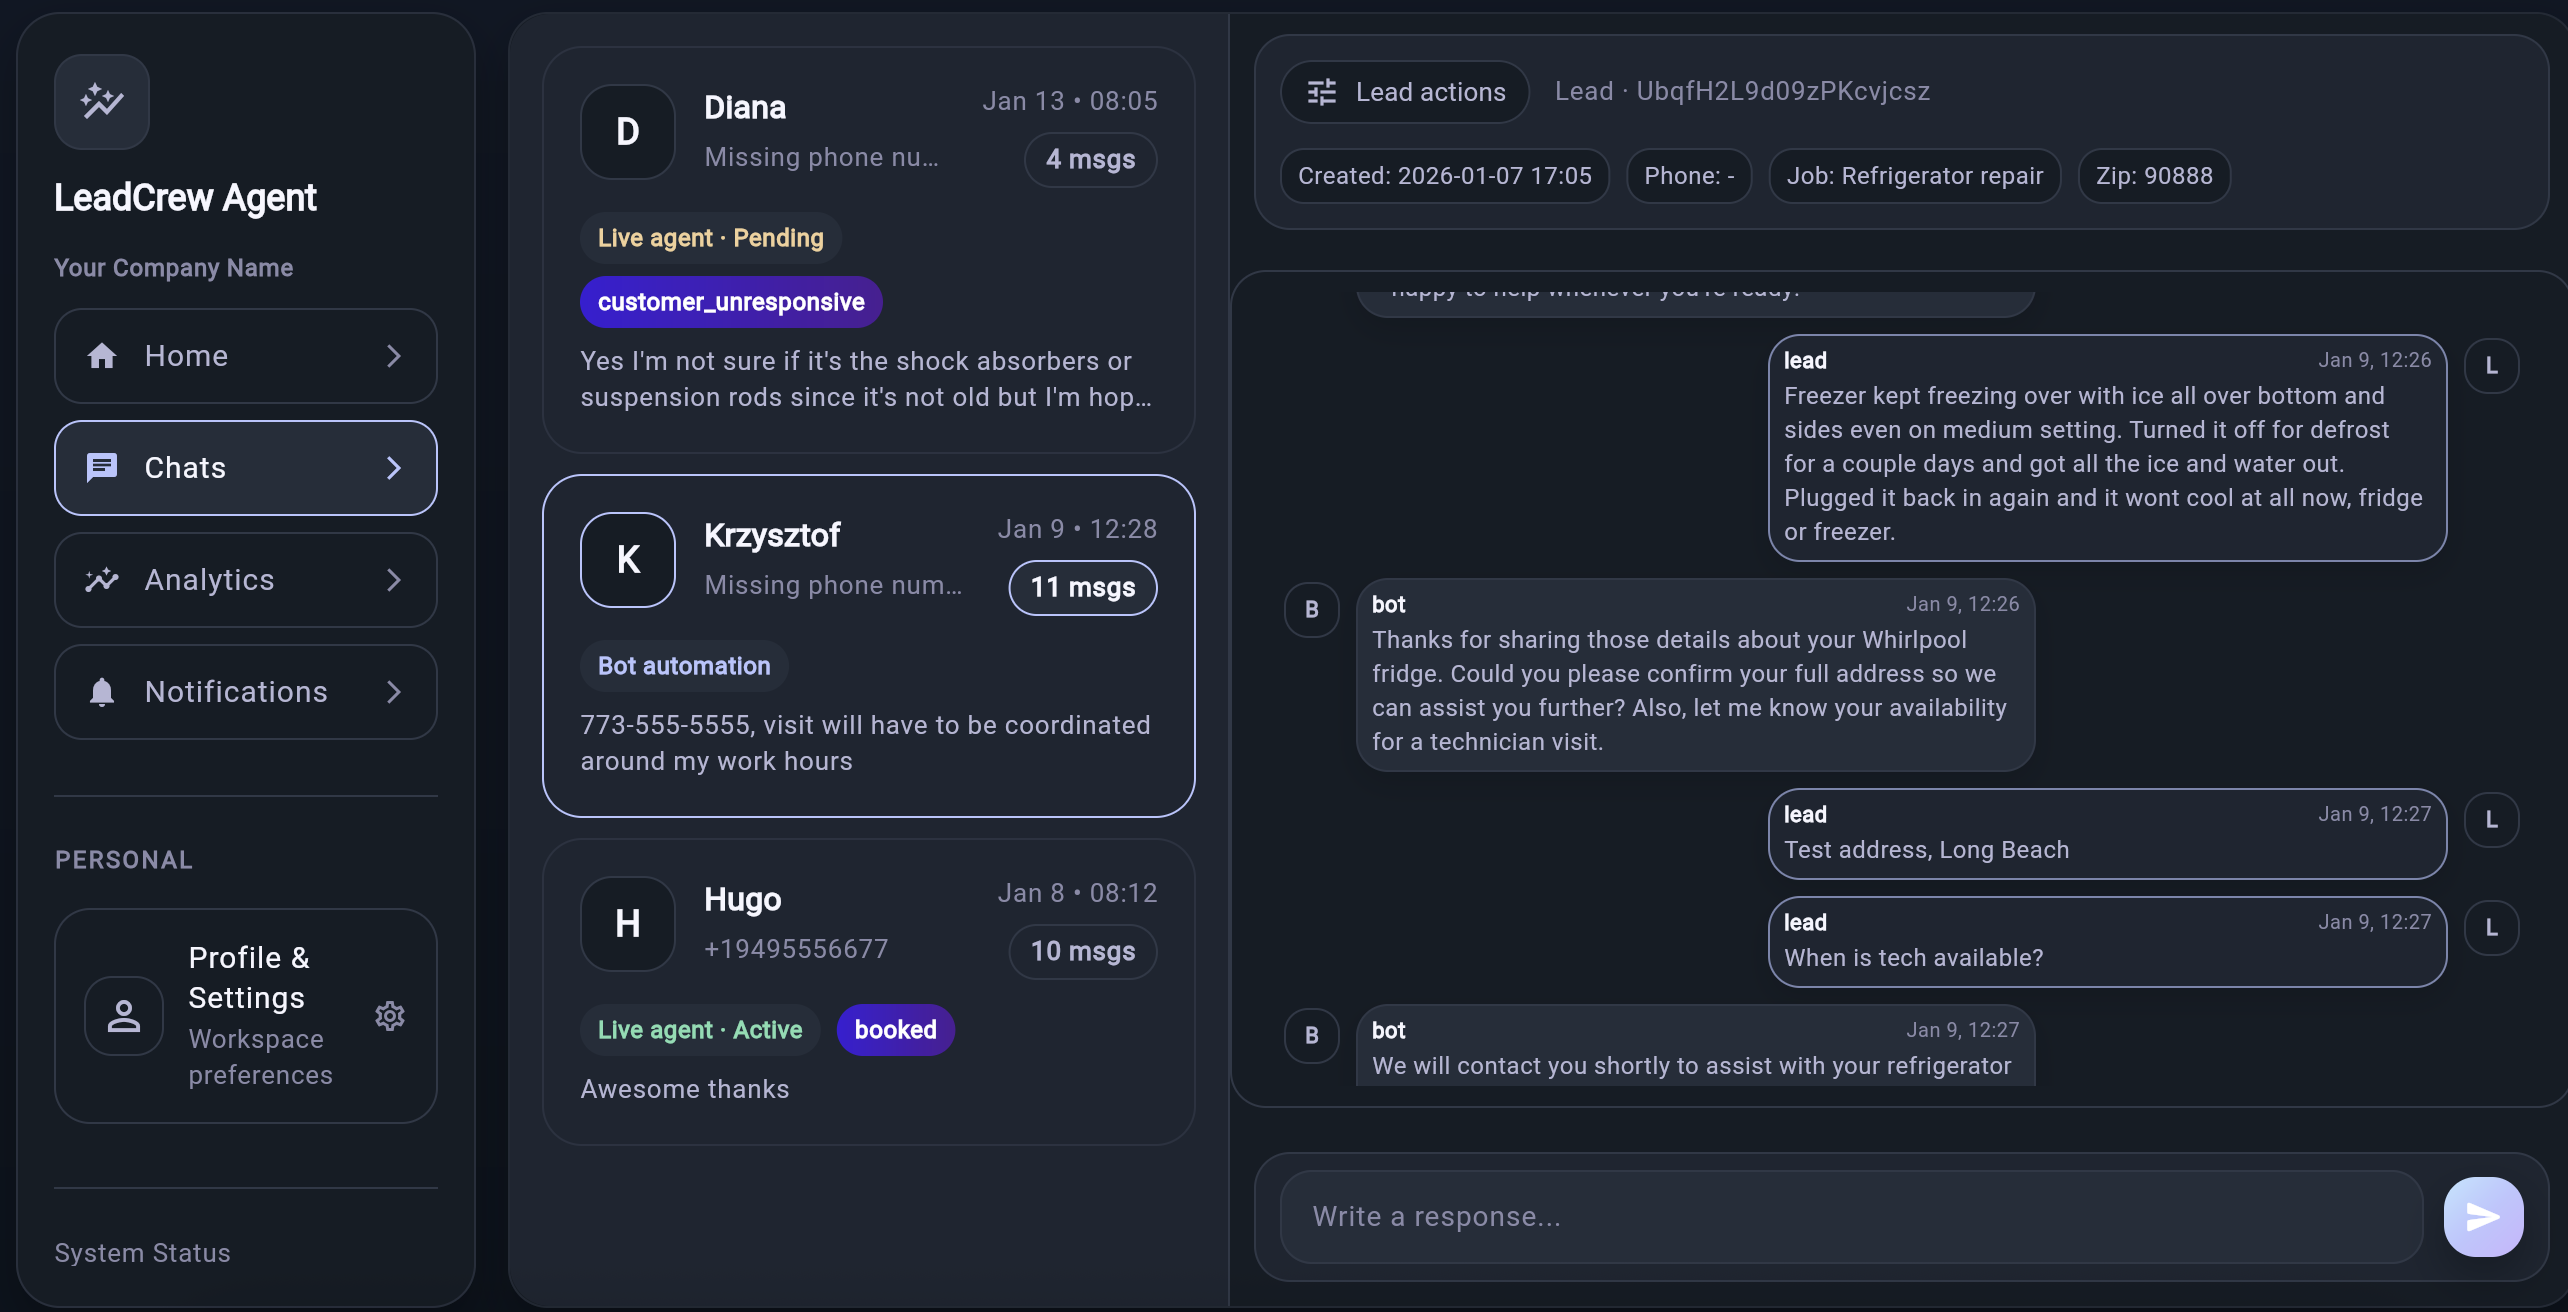Click Krzysztof's avatar circle
The image size is (2568, 1312).
point(627,559)
